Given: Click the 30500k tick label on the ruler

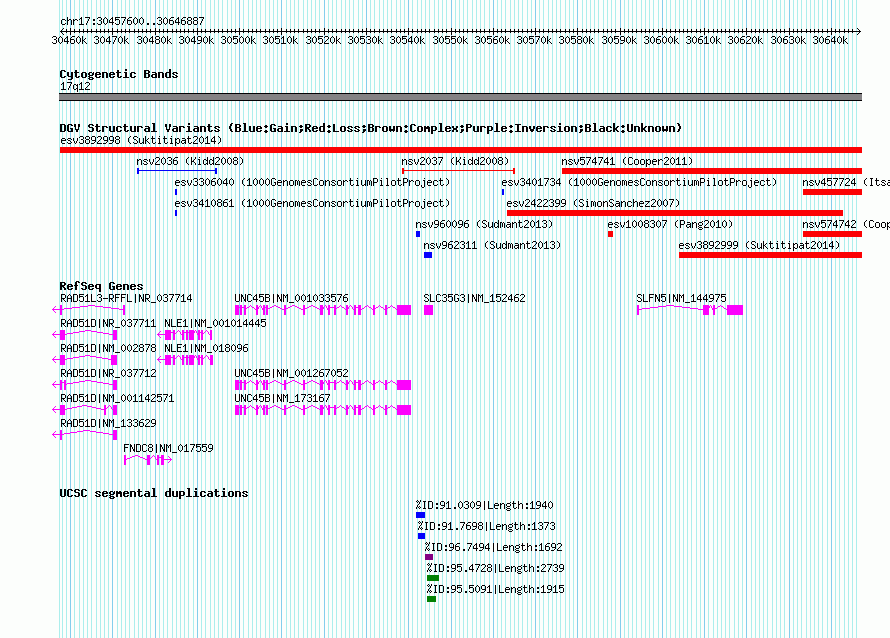Looking at the screenshot, I should (x=238, y=40).
